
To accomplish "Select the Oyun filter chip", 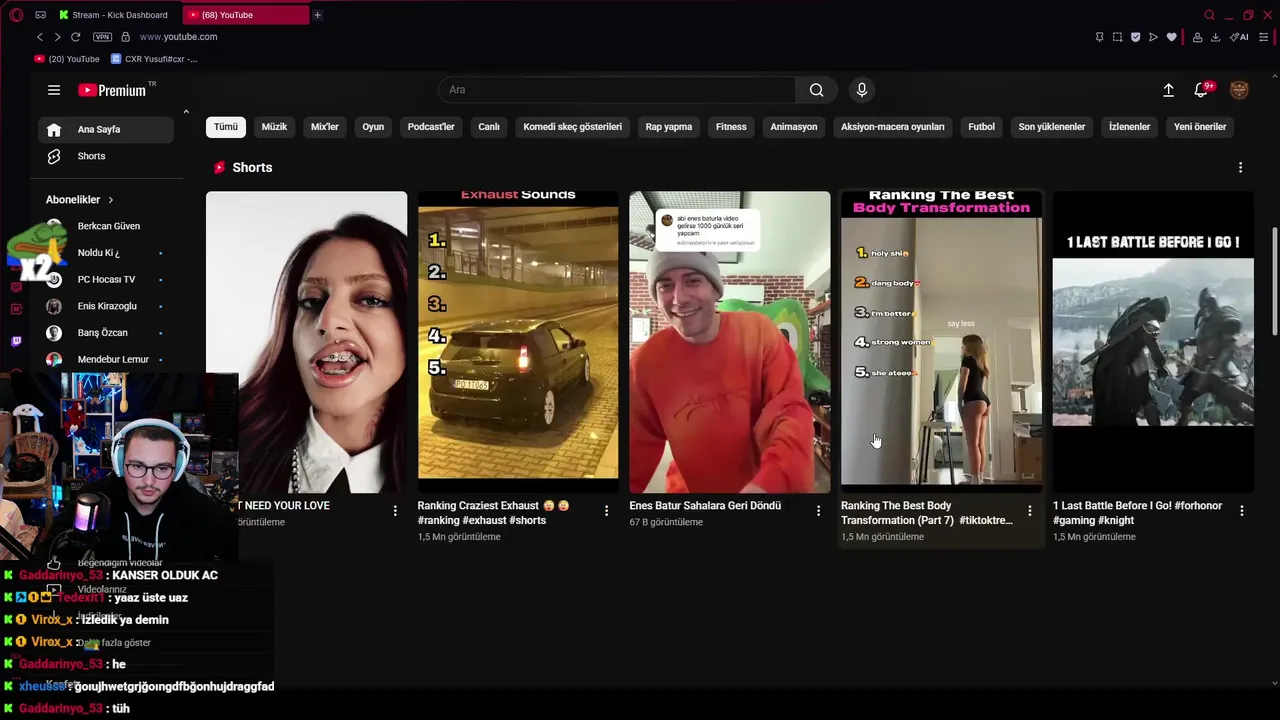I will click(373, 127).
